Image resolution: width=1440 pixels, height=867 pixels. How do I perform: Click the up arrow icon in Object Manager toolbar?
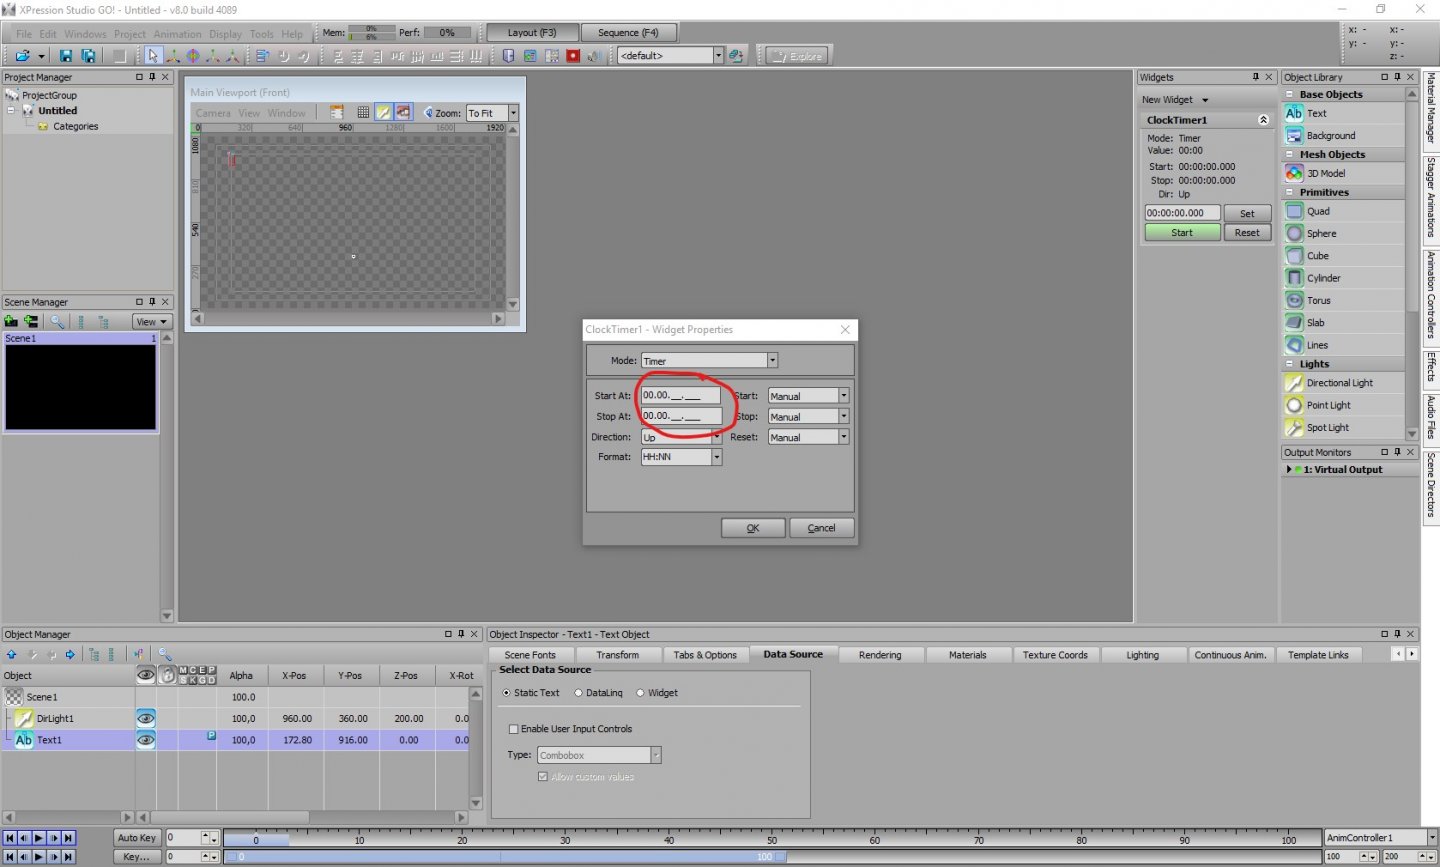click(x=12, y=655)
